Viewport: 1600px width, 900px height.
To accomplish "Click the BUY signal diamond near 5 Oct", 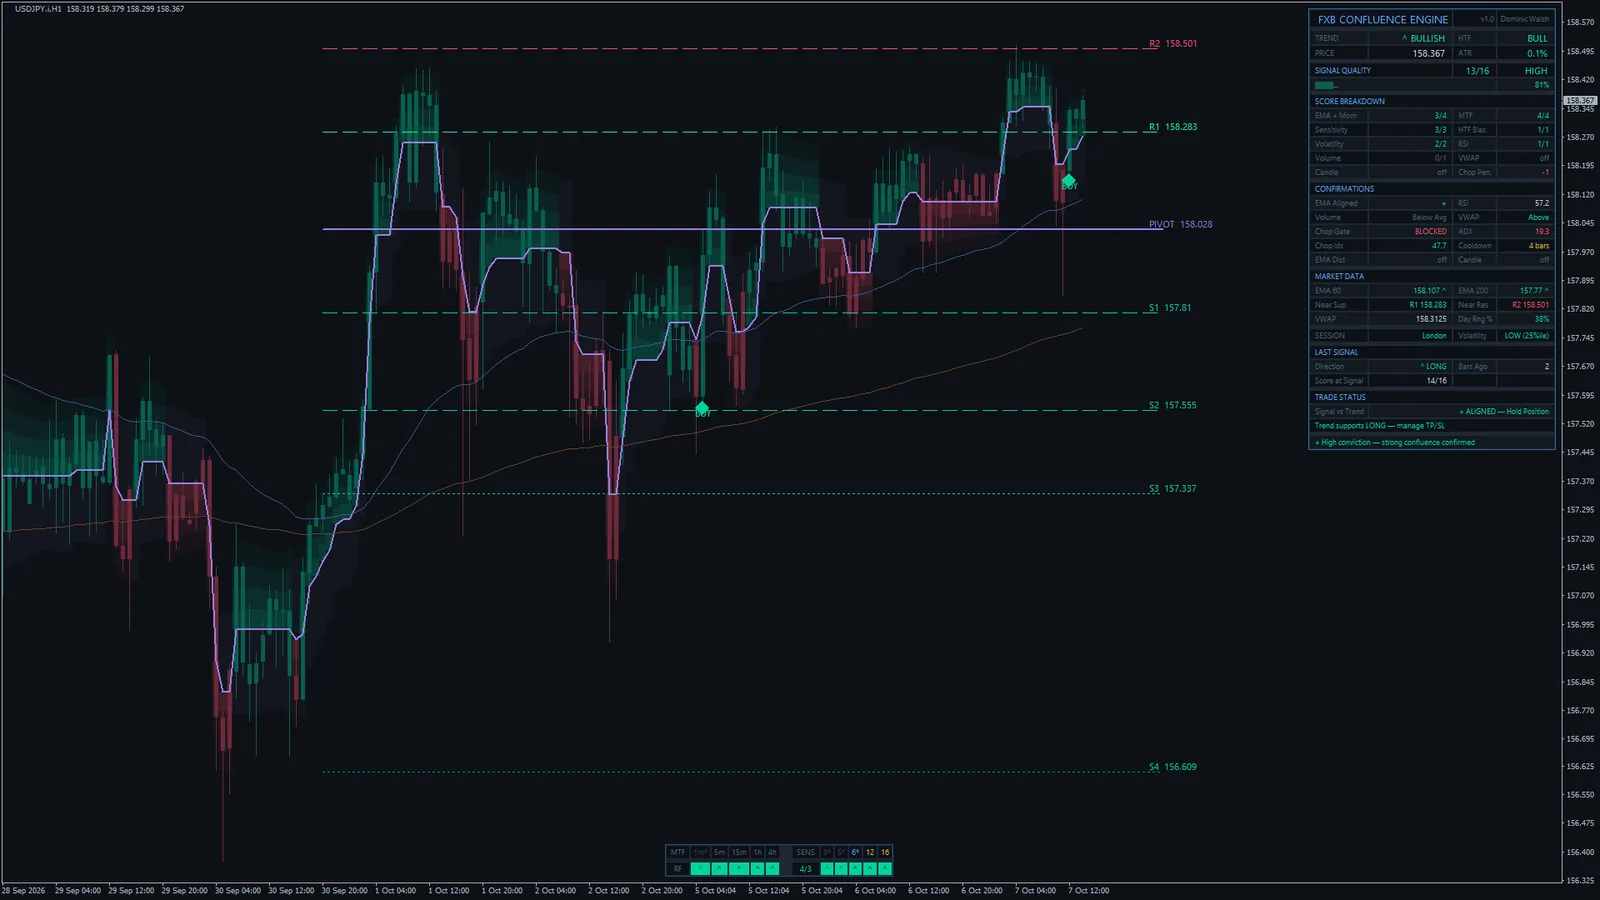I will point(702,409).
